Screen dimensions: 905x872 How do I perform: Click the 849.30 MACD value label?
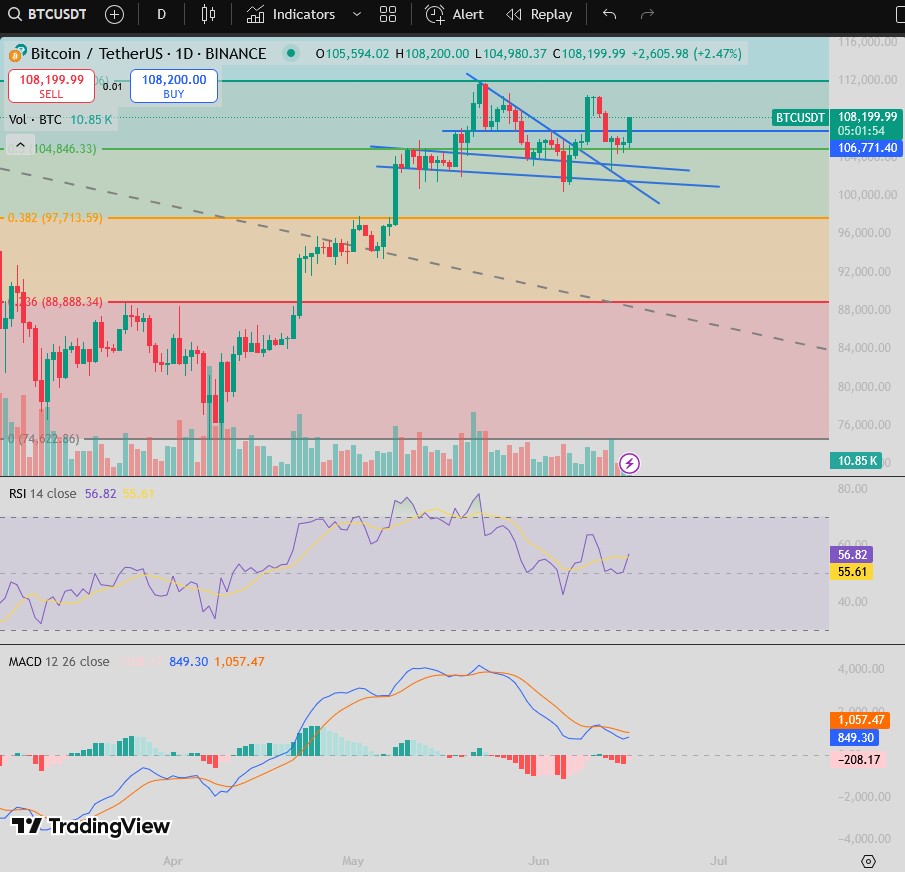(855, 738)
